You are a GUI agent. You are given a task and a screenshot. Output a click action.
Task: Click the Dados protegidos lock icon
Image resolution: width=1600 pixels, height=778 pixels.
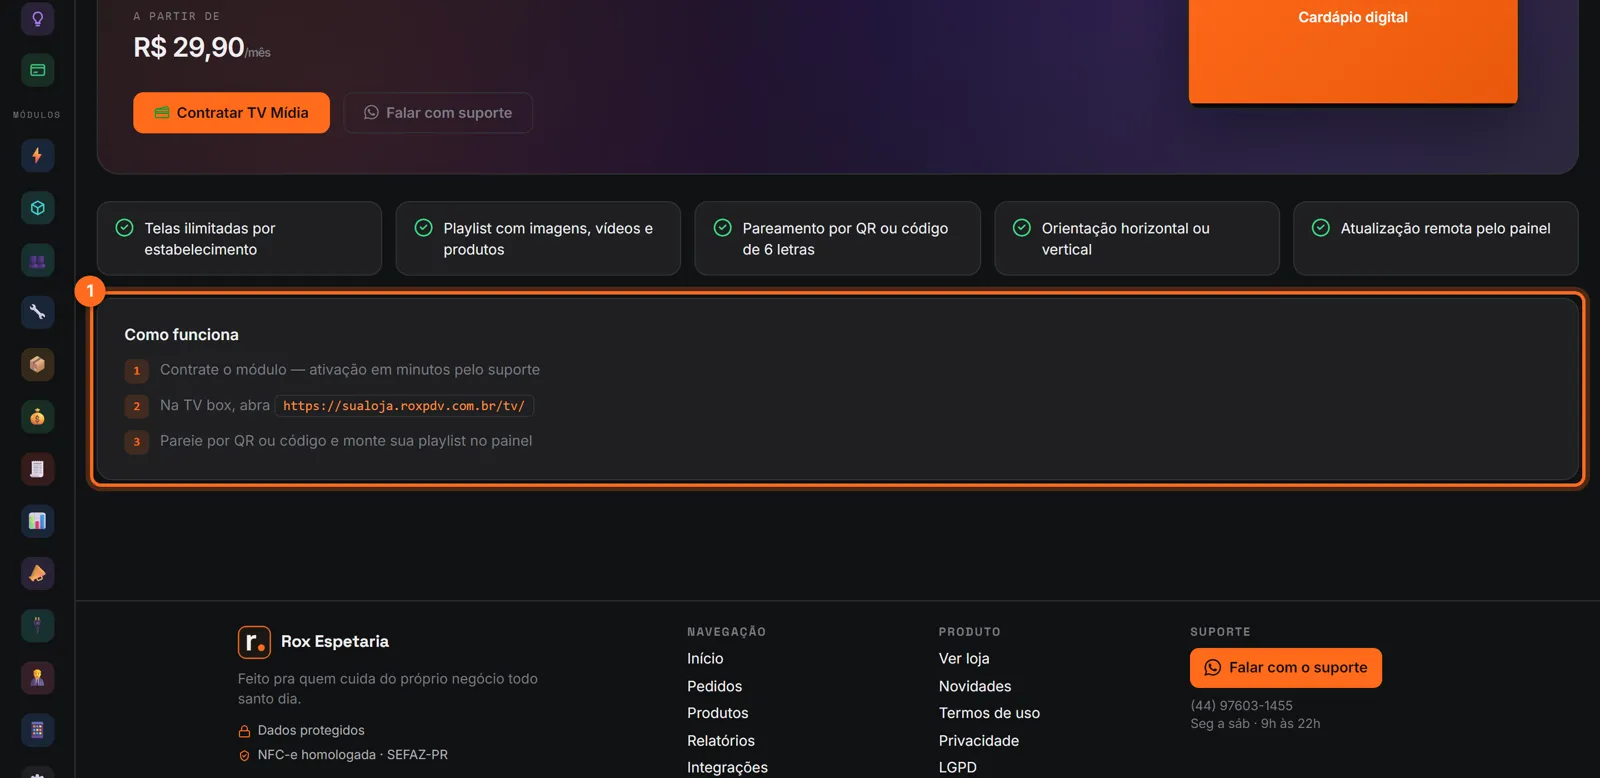click(244, 731)
